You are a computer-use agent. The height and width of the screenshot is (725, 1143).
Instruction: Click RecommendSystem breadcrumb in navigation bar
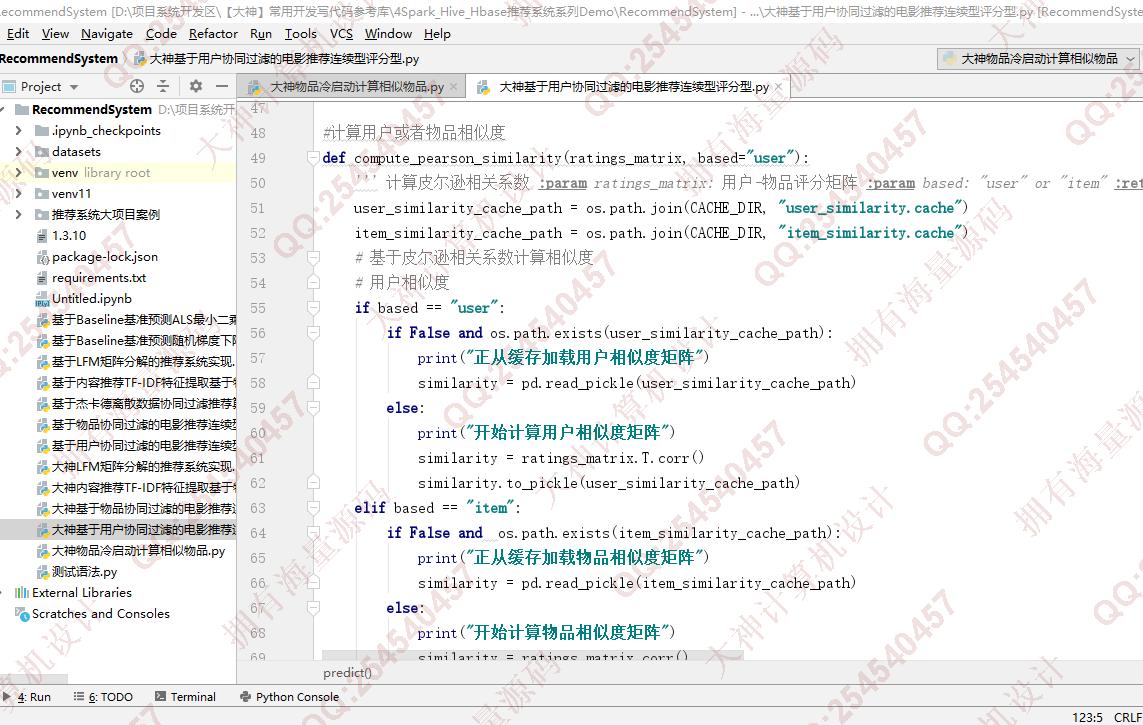pyautogui.click(x=58, y=58)
